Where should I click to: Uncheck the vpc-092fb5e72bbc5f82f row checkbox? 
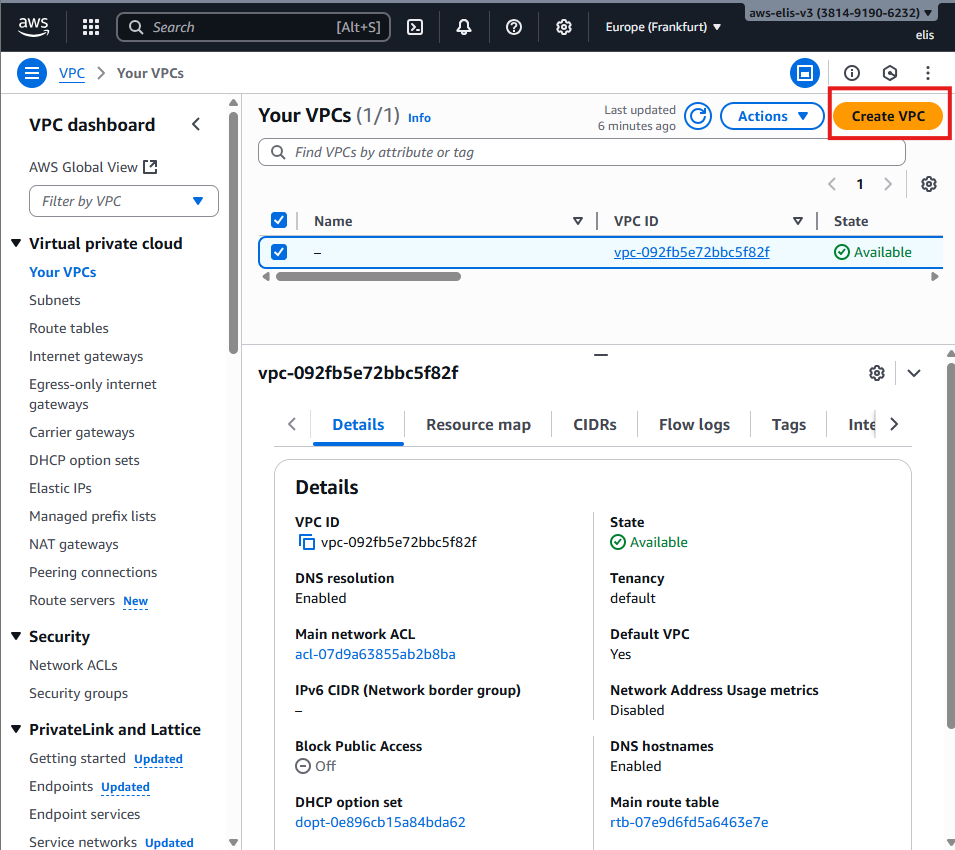point(279,252)
